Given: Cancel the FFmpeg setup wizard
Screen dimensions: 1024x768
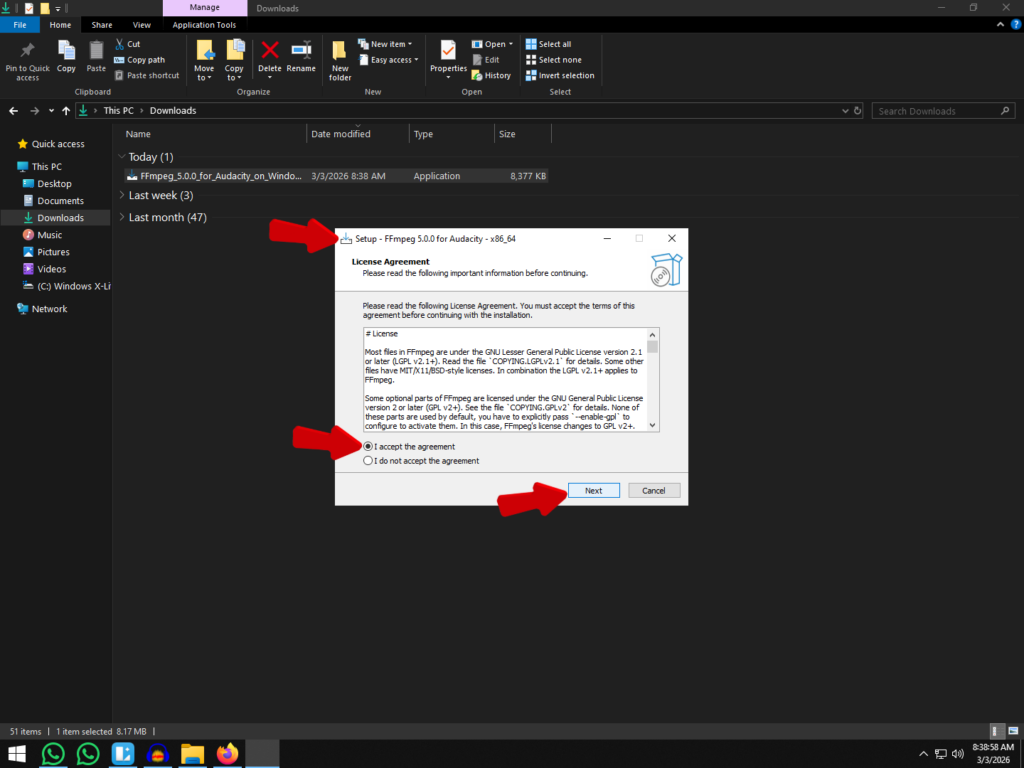Looking at the screenshot, I should coord(654,490).
